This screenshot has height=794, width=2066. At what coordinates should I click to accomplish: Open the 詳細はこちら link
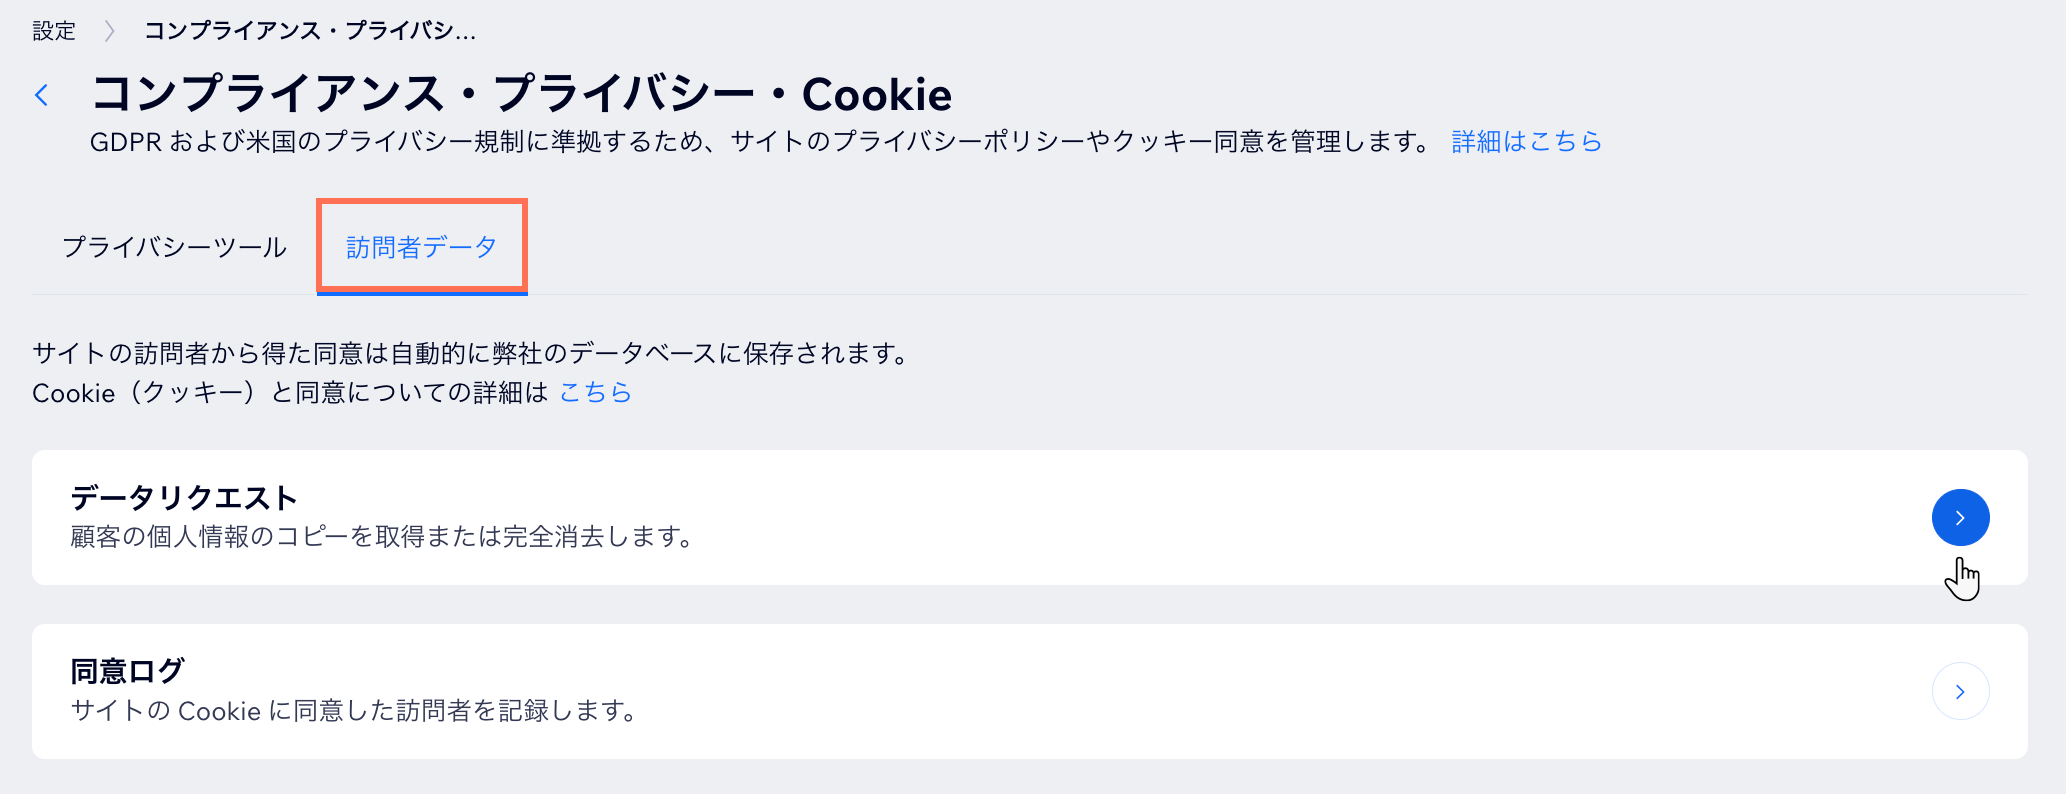1526,142
